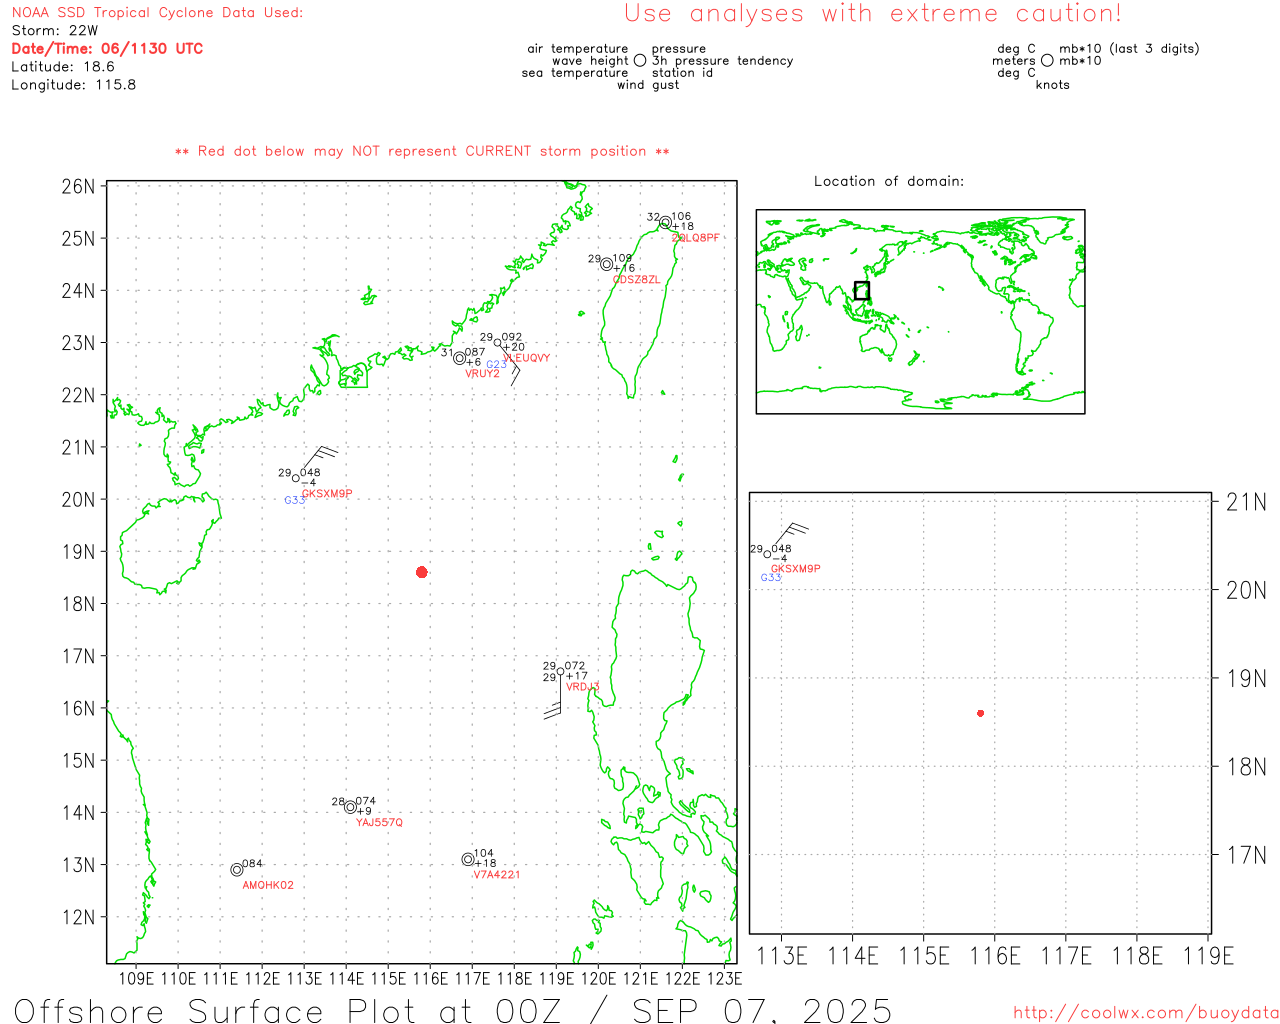Click the 'Location of domain:' caption

point(889,181)
